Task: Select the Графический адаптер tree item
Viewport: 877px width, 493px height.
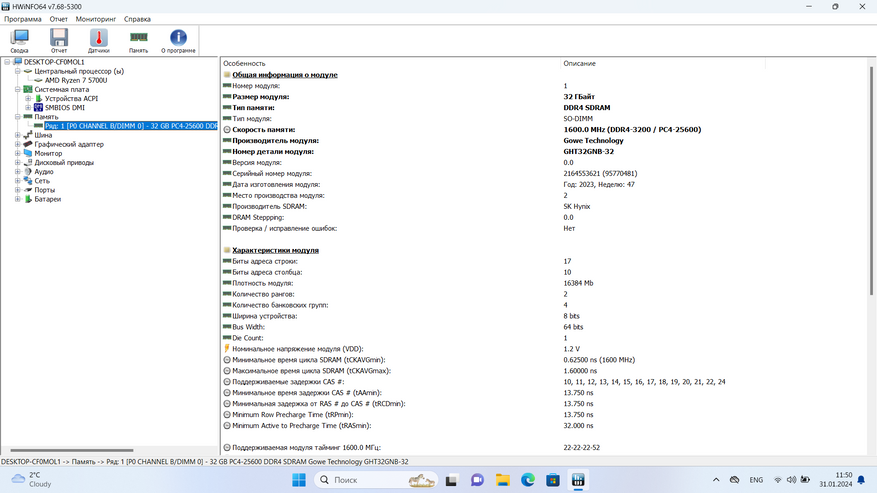Action: (69, 144)
